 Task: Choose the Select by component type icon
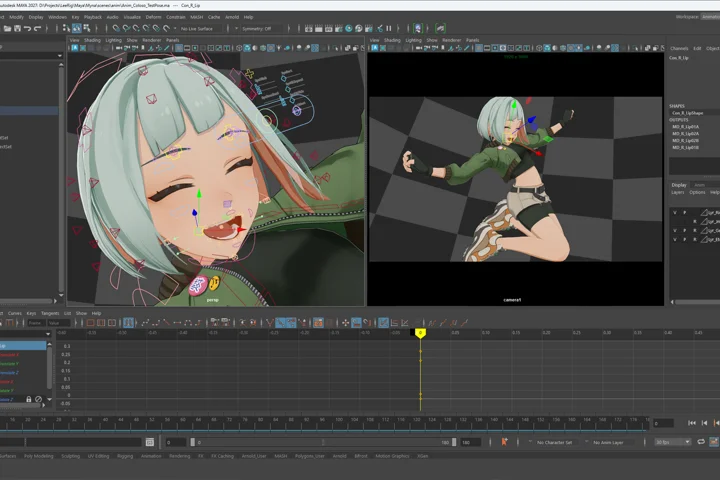pyautogui.click(x=86, y=28)
